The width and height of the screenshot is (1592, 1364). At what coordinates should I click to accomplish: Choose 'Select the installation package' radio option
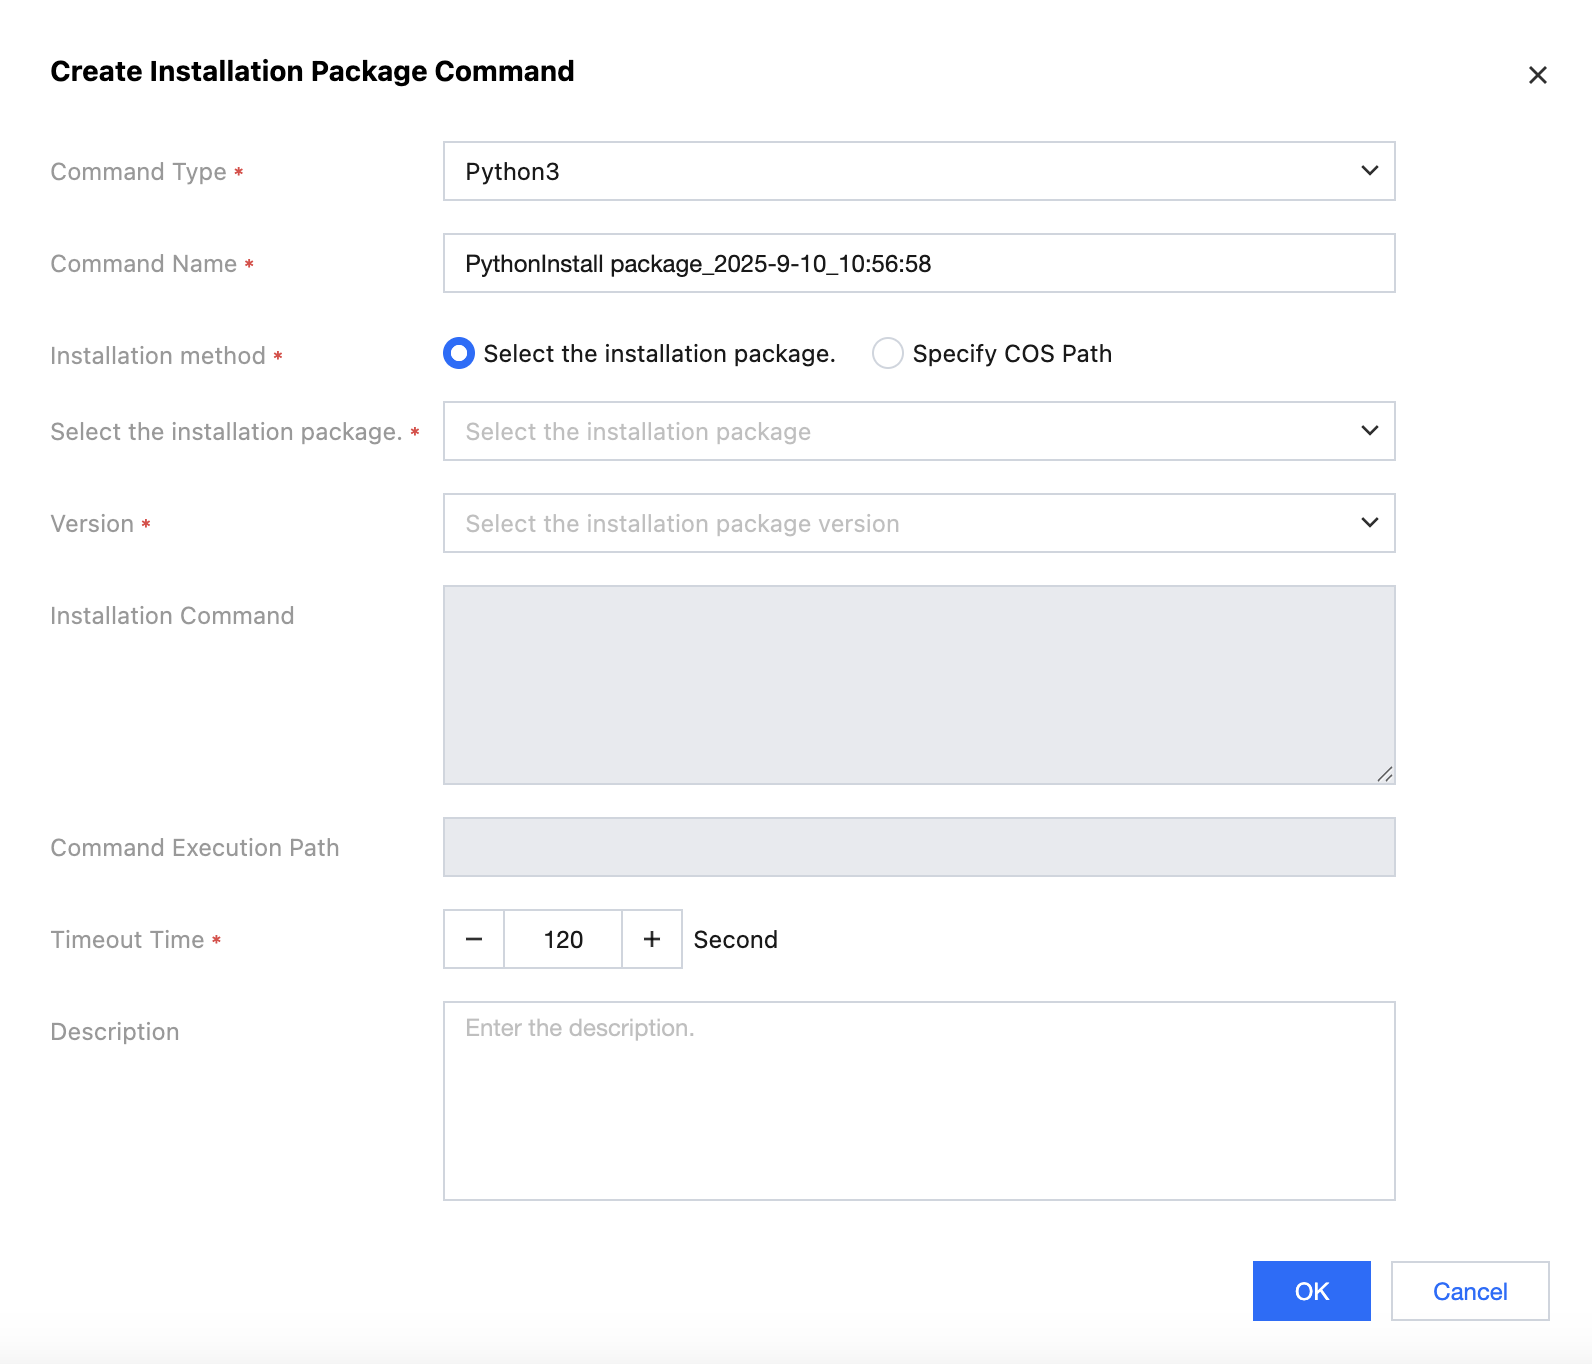click(x=459, y=353)
